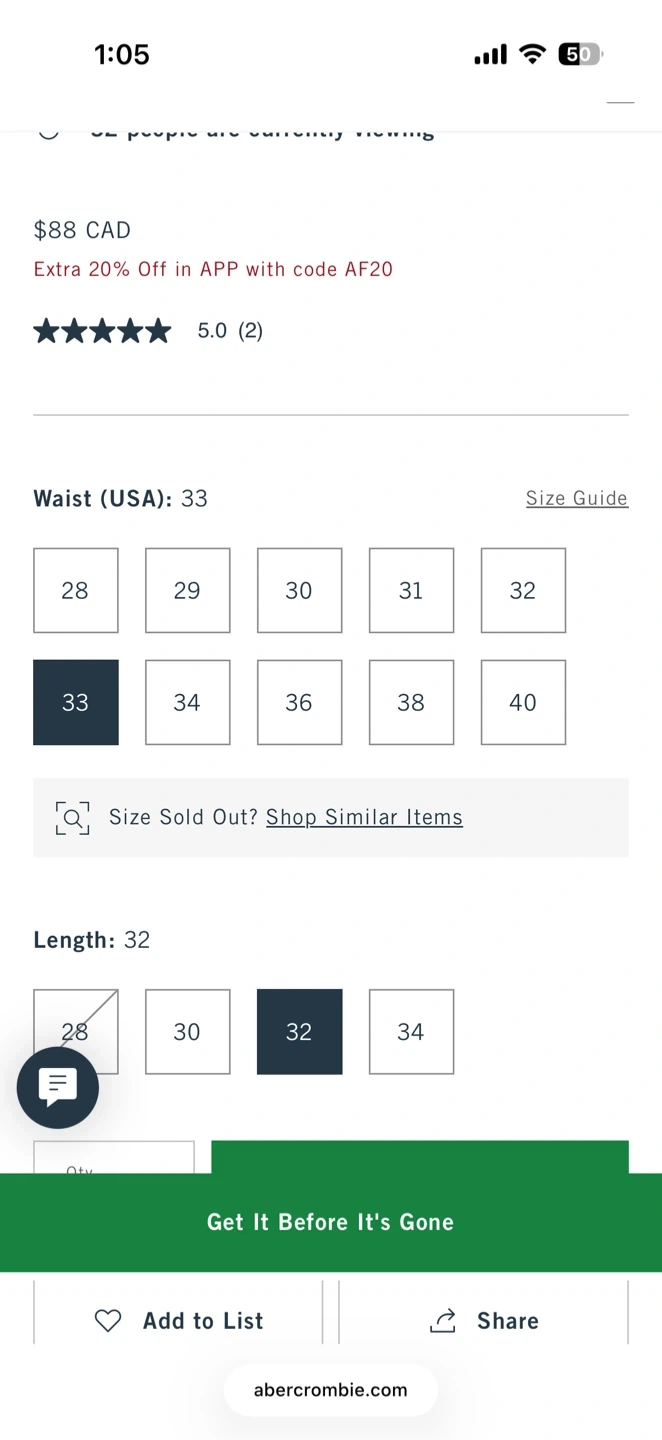Open the Qty quantity selector

click(114, 1158)
